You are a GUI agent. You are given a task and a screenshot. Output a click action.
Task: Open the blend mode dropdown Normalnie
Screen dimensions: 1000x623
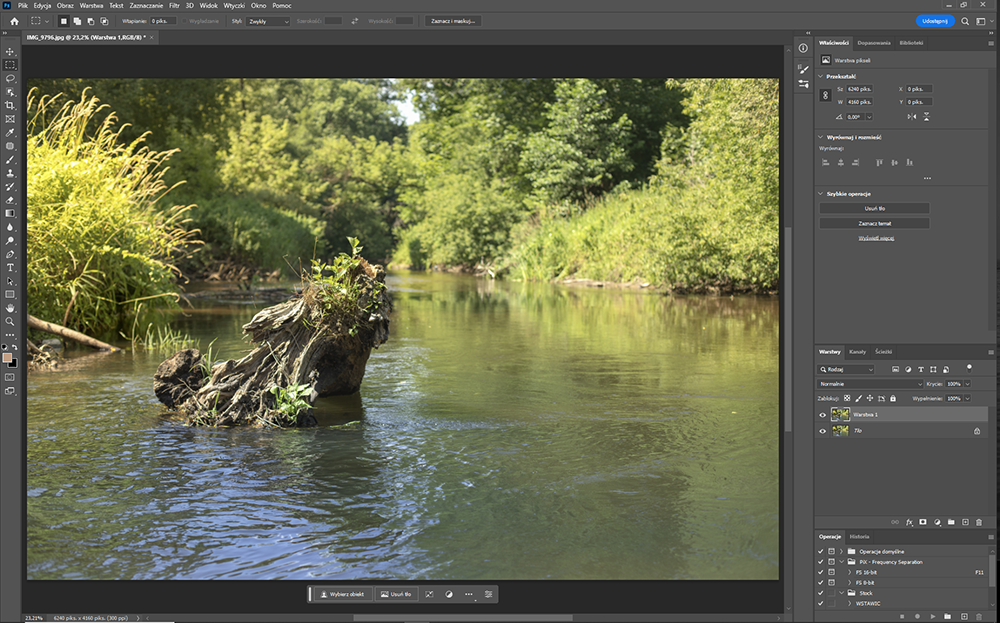(x=871, y=384)
